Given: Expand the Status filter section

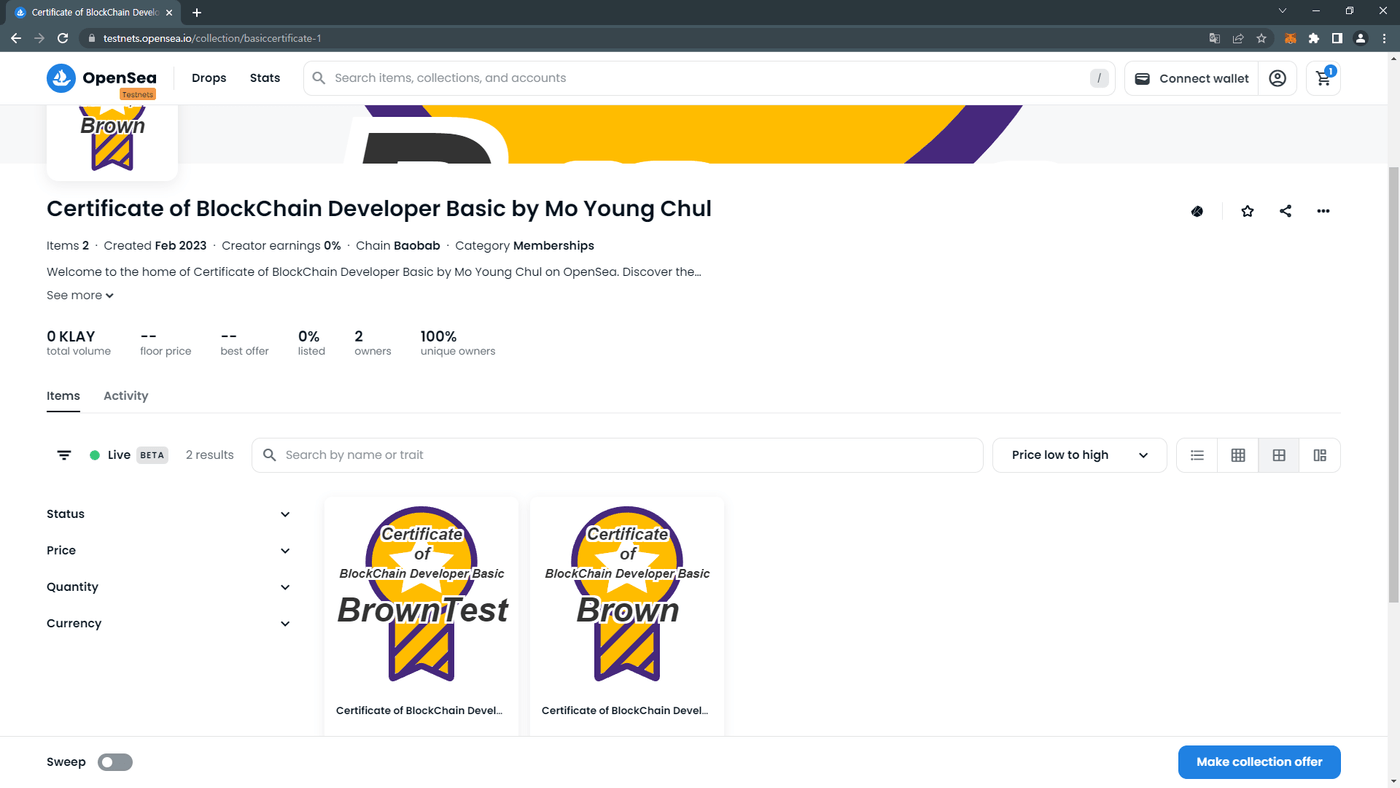Looking at the screenshot, I should (x=168, y=514).
